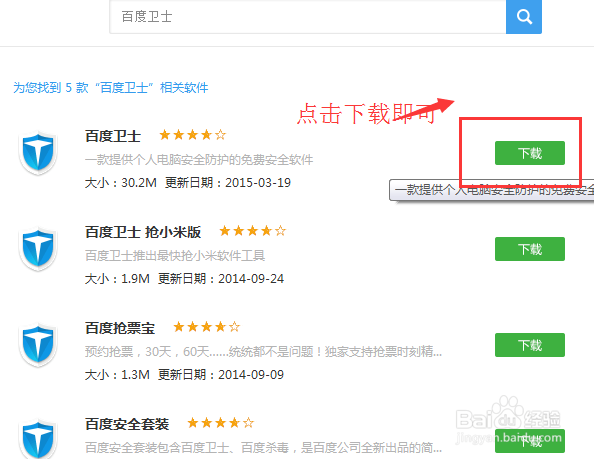The height and width of the screenshot is (459, 594).
Task: Click the star rating beside 百度卫士 title
Action: pyautogui.click(x=192, y=135)
